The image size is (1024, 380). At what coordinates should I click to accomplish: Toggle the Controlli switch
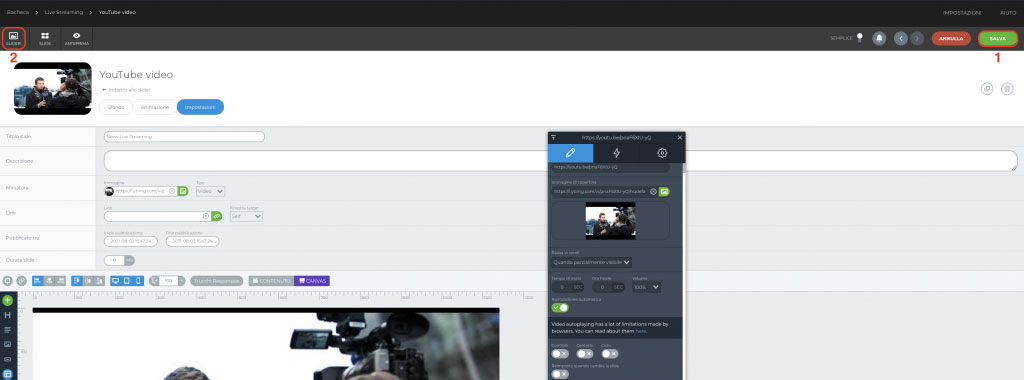[x=560, y=354]
